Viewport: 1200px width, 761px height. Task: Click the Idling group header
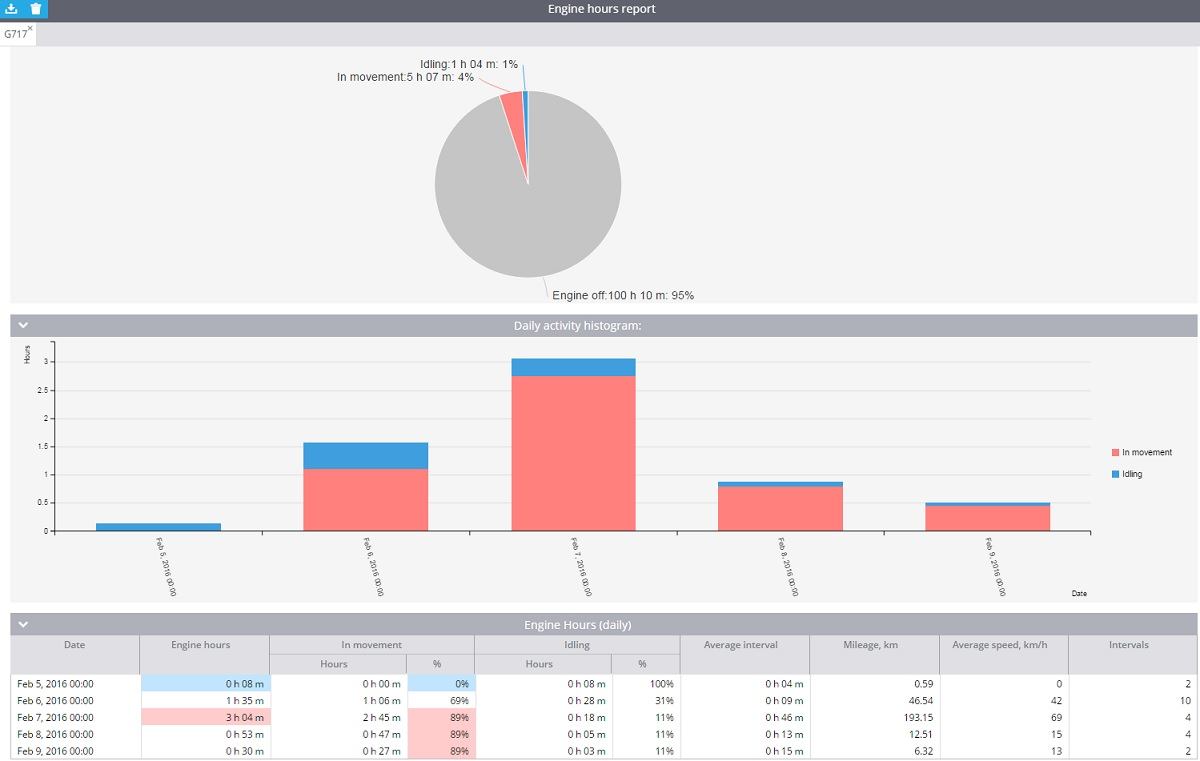pyautogui.click(x=577, y=645)
